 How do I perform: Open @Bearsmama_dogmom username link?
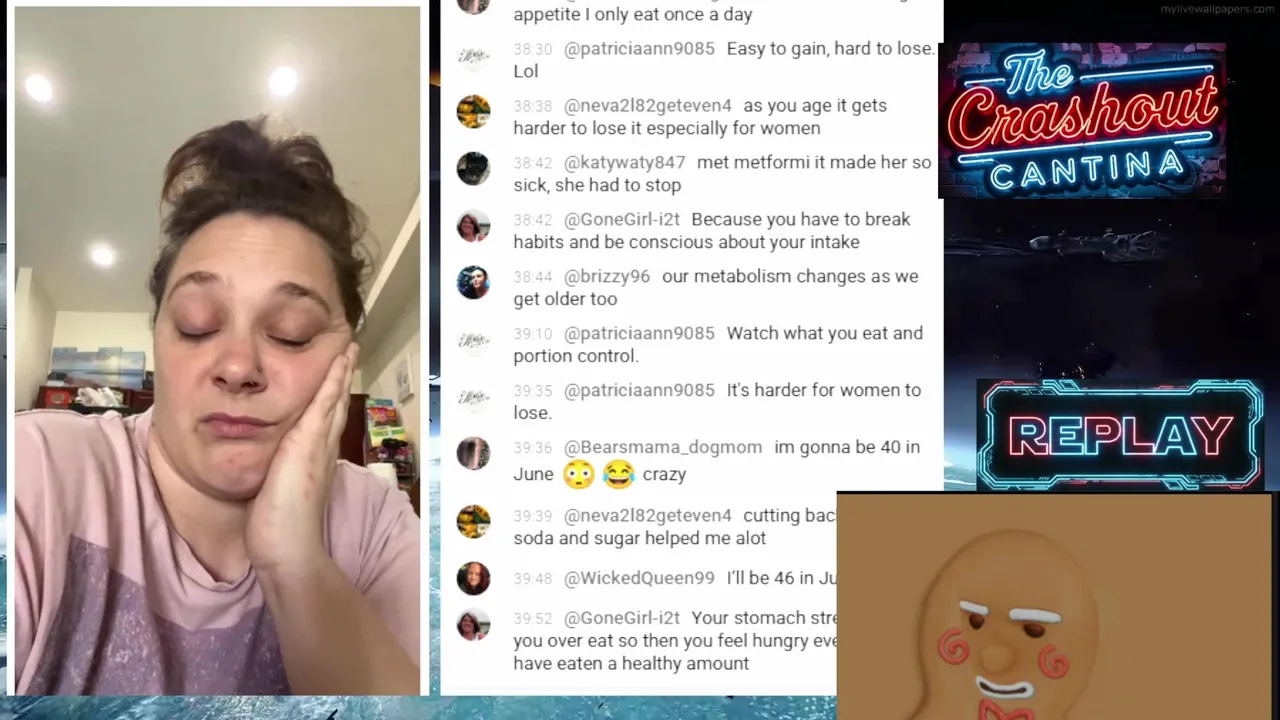[x=663, y=448]
